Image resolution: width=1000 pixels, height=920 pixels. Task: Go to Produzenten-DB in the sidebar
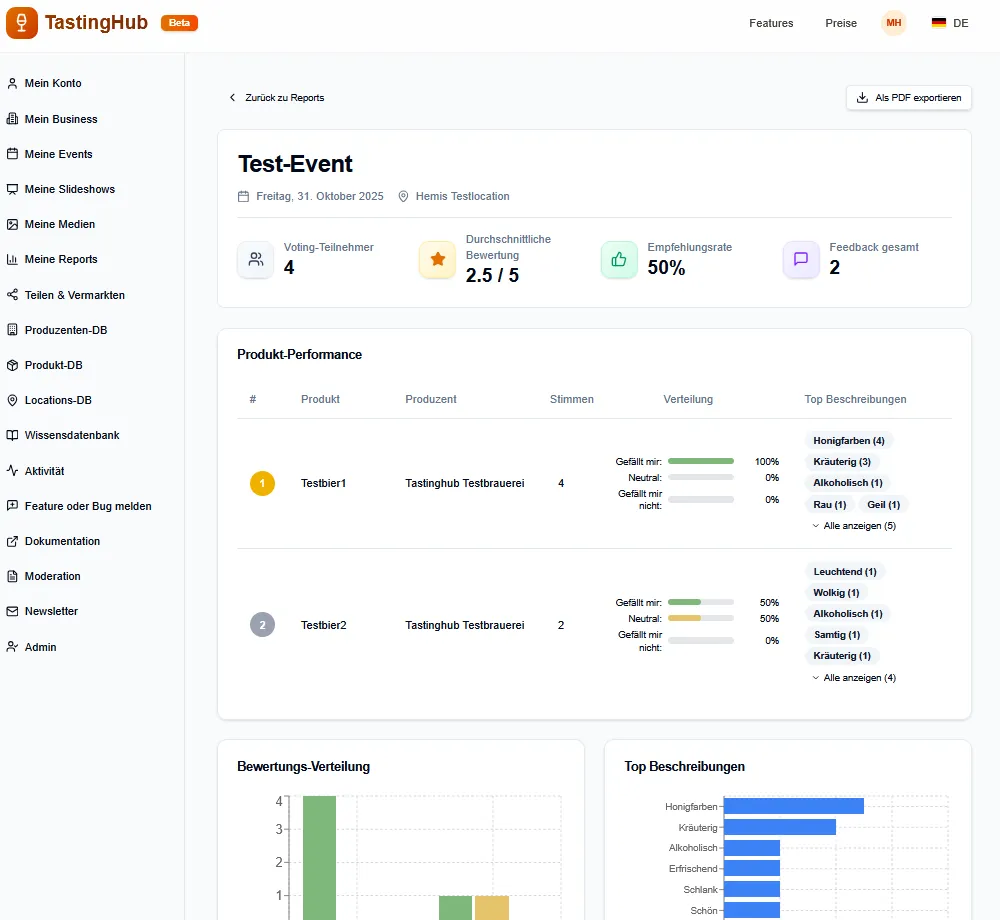(65, 330)
